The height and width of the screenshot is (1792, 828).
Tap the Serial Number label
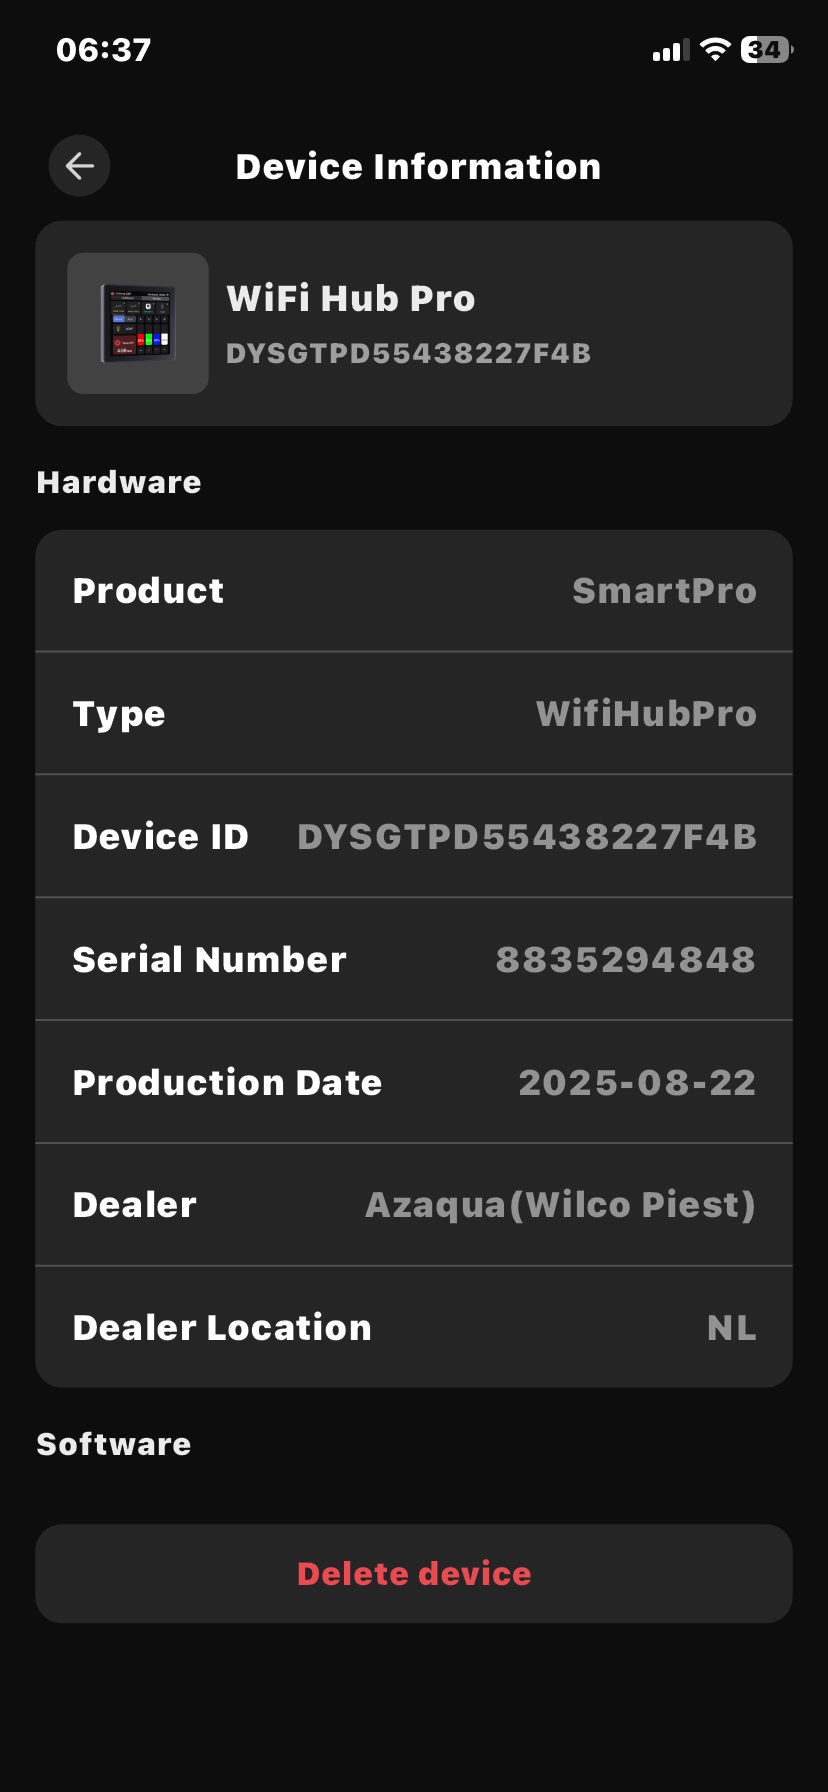point(210,960)
